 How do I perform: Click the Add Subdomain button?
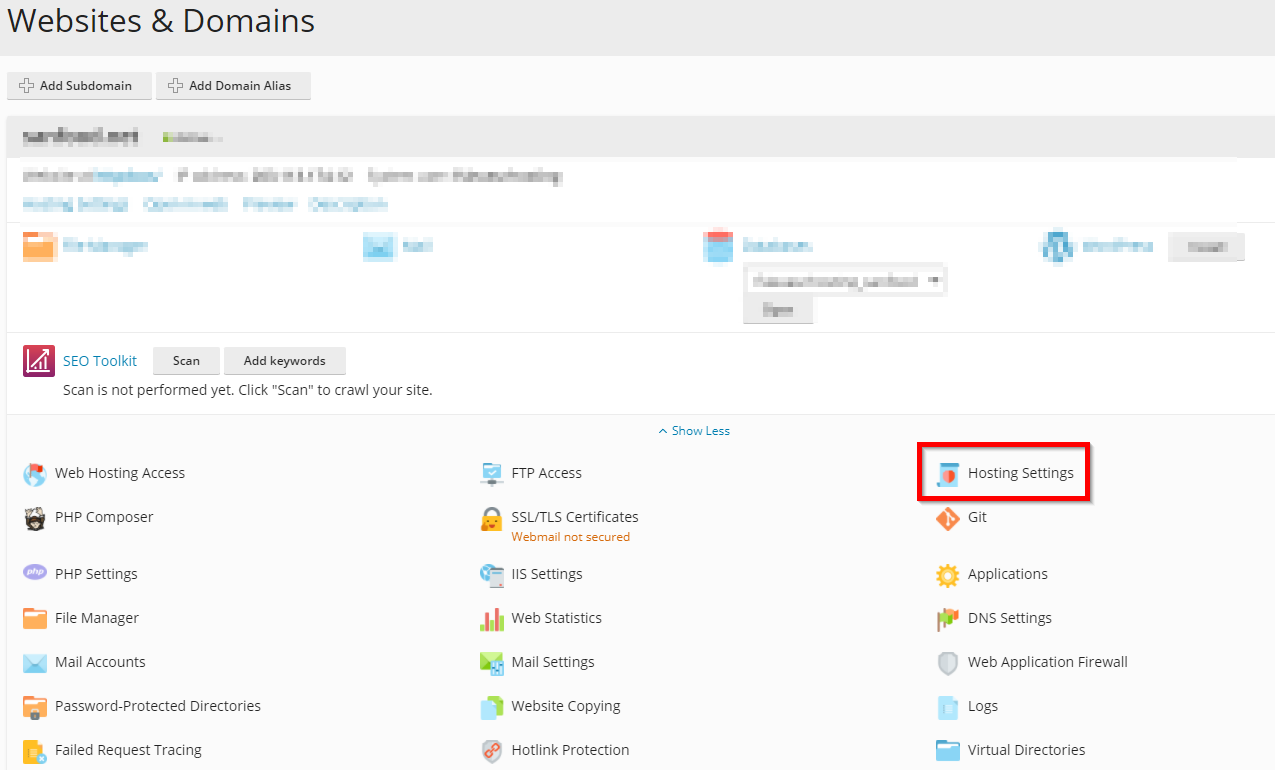click(x=79, y=85)
